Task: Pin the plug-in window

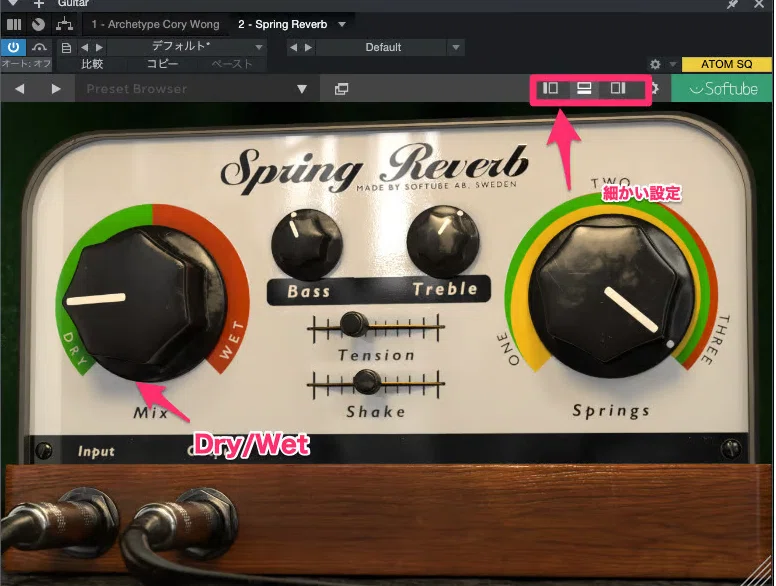Action: [x=731, y=4]
